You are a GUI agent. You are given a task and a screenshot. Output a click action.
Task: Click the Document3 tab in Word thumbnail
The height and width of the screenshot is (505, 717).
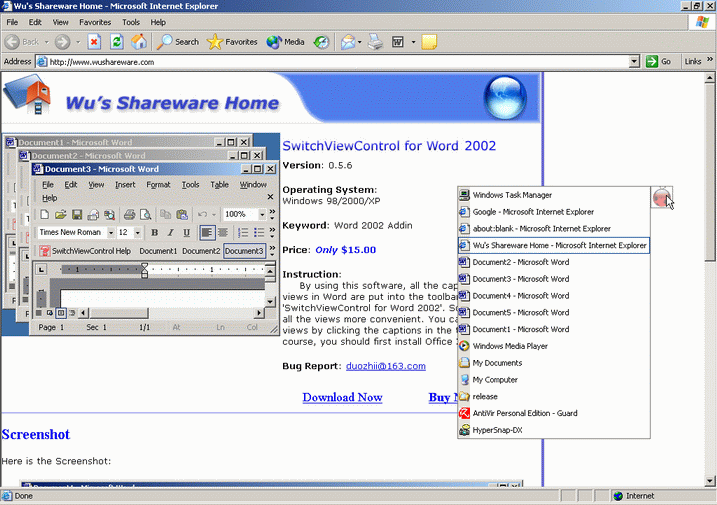(x=244, y=251)
